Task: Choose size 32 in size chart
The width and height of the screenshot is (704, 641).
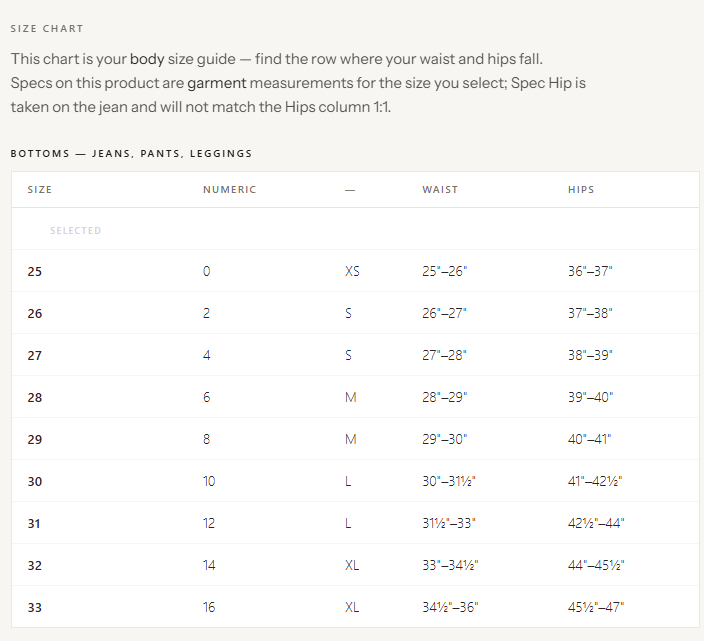Action: [355, 565]
